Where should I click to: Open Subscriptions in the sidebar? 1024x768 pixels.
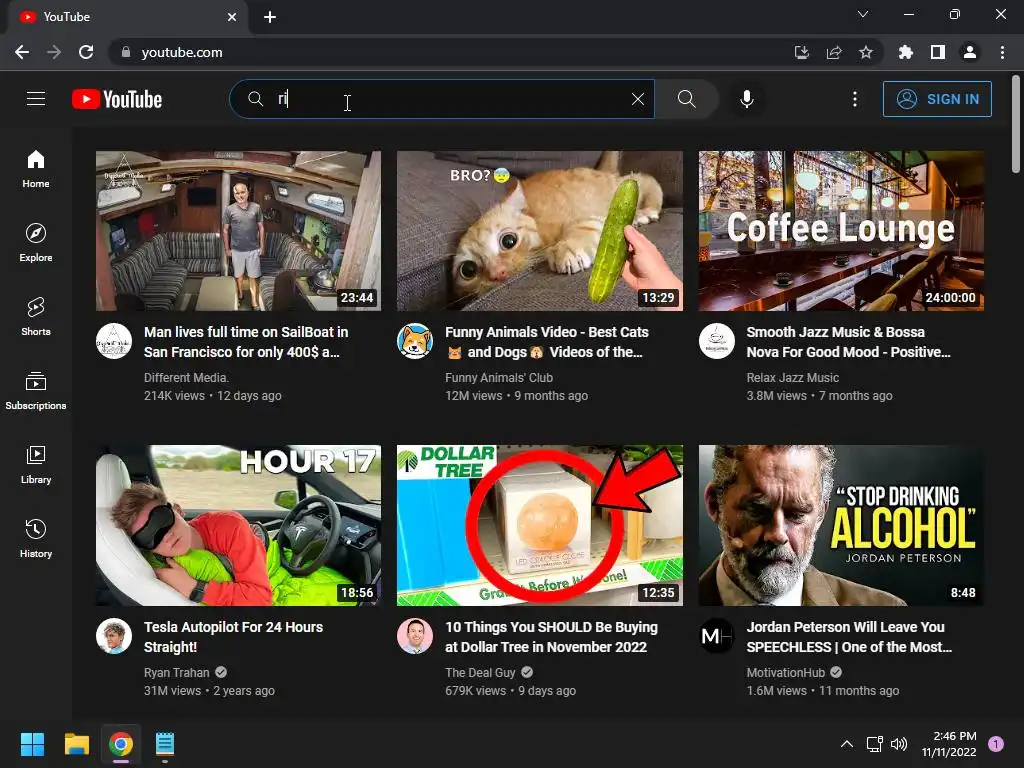[x=36, y=391]
